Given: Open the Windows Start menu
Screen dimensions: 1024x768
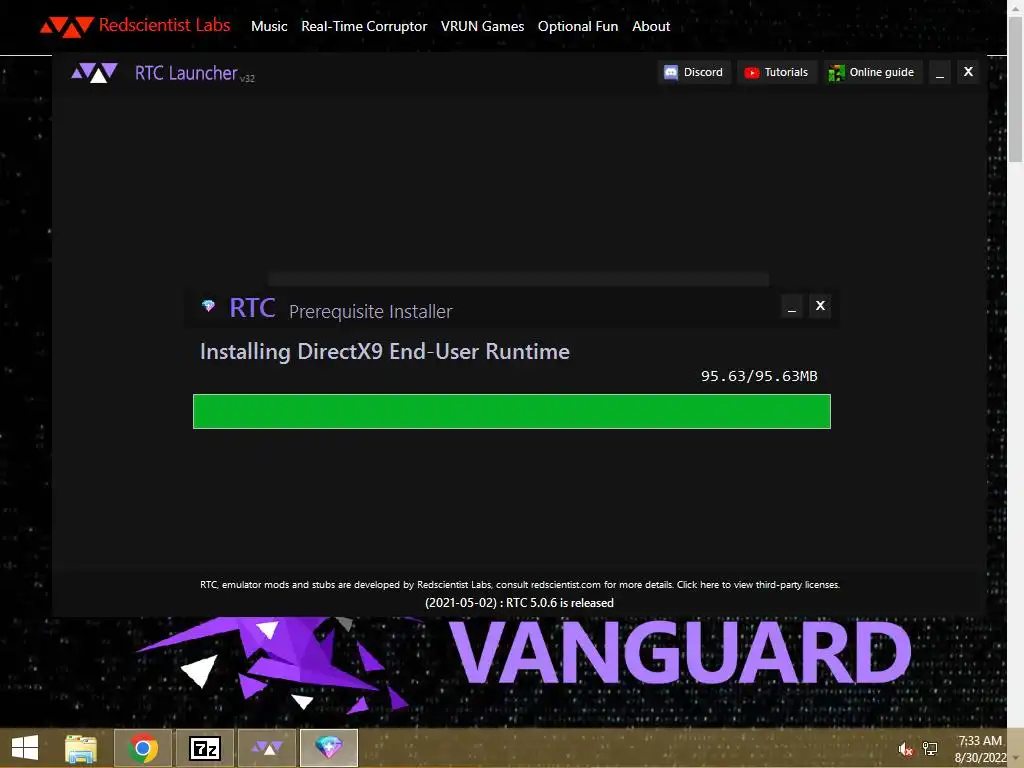Looking at the screenshot, I should click(x=25, y=748).
